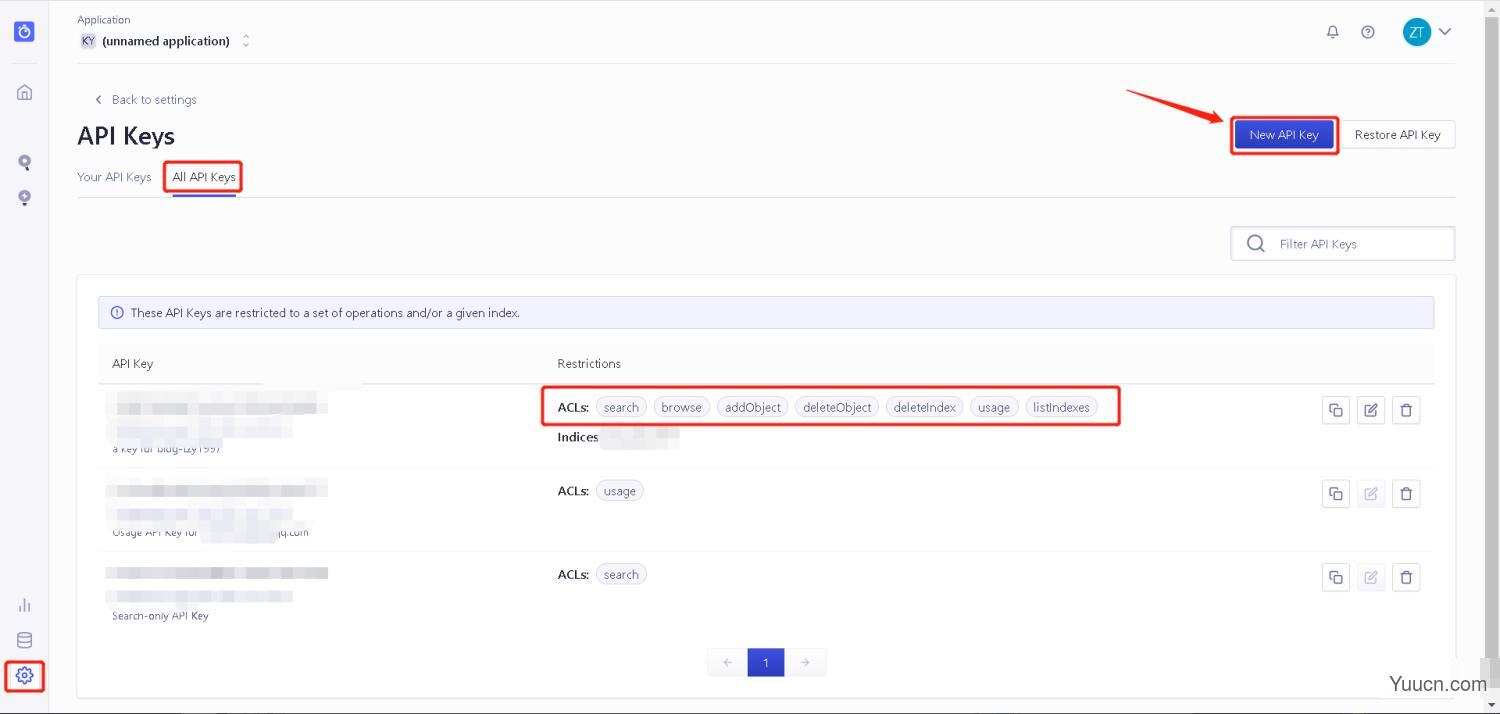Viewport: 1500px width, 714px height.
Task: Click the edit icon of the Search-only API Key
Action: [x=1371, y=577]
